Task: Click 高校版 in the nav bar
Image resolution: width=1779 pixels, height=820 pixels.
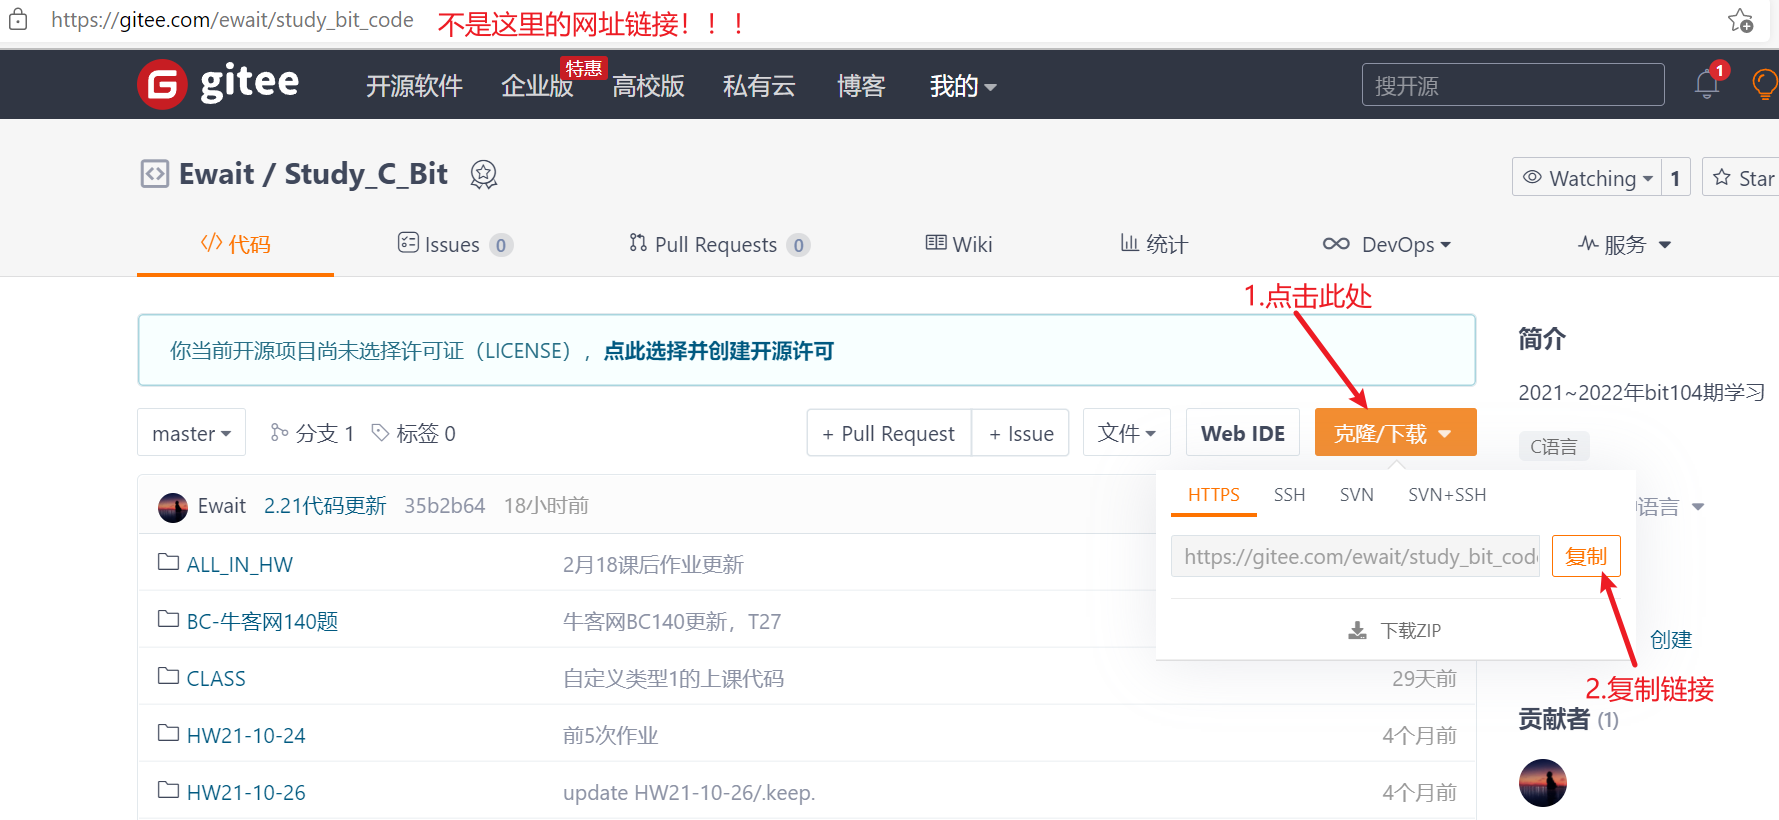Action: tap(648, 86)
